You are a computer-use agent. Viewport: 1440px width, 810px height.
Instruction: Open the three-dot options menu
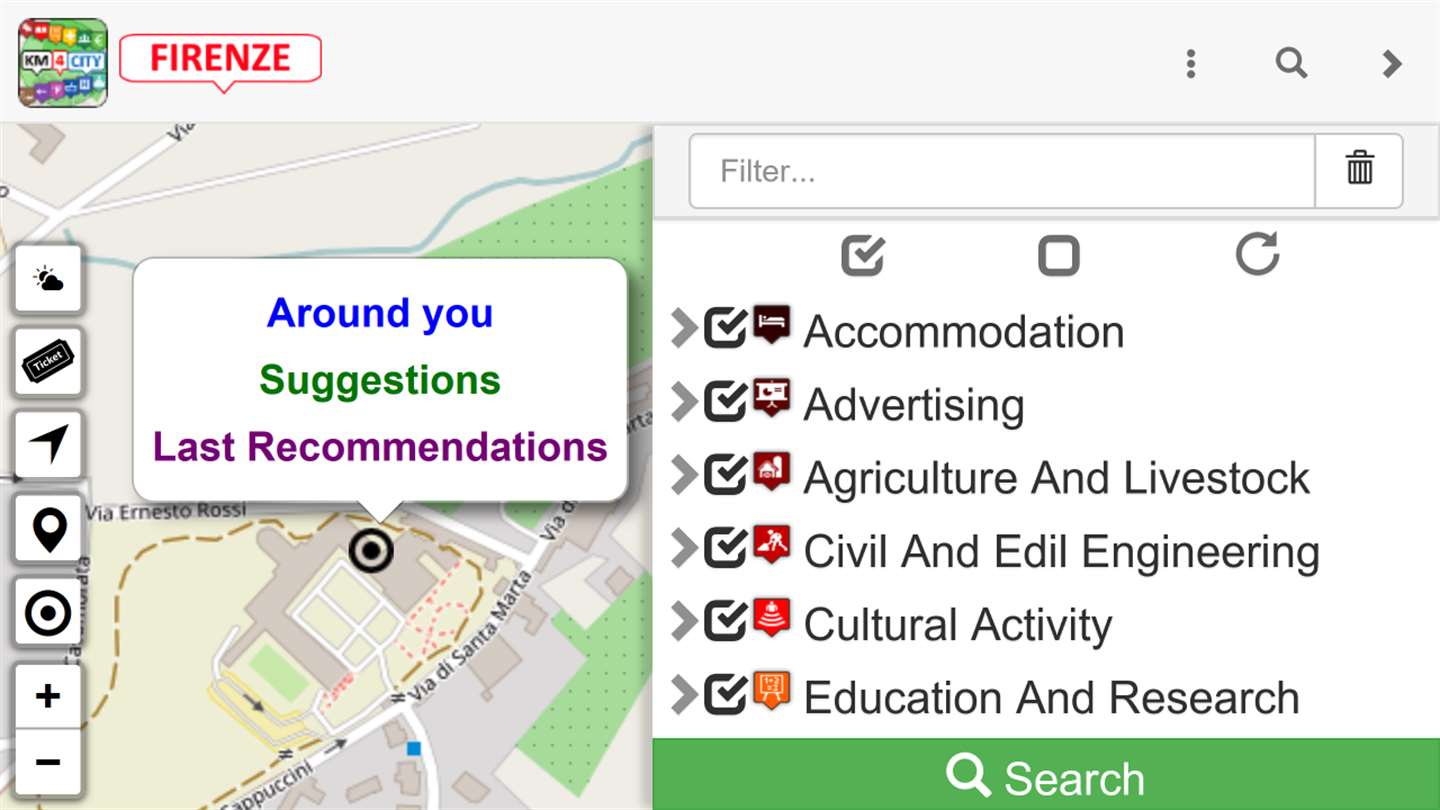coord(1190,64)
